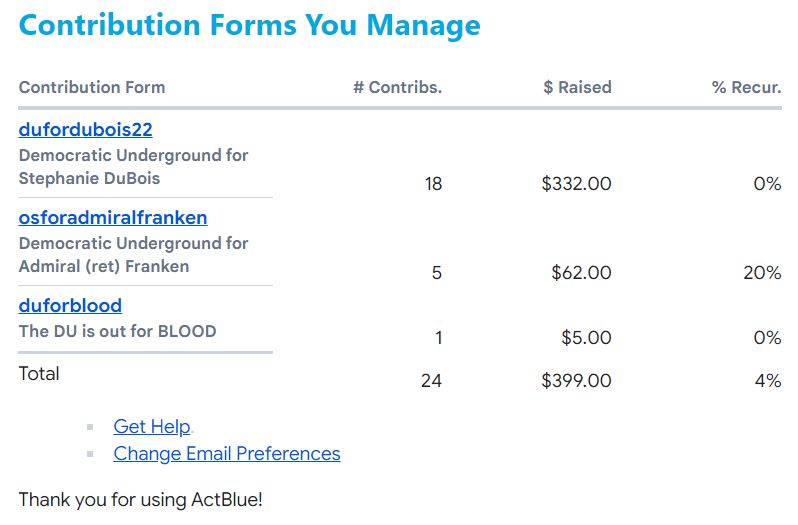Open the duforblood contribution form link
Image resolution: width=798 pixels, height=525 pixels.
click(70, 306)
